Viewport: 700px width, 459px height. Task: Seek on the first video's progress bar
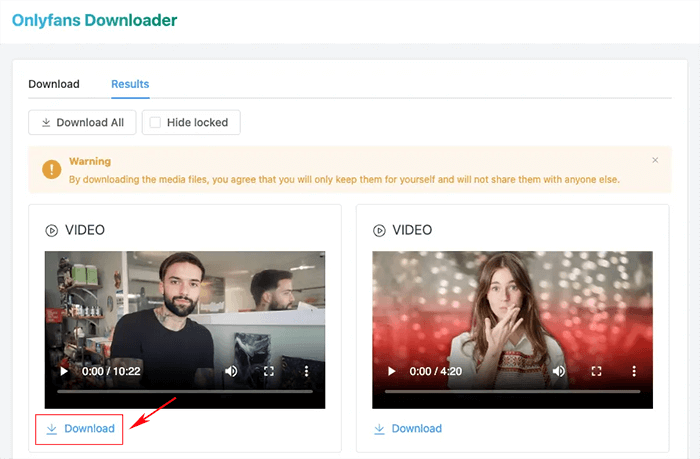[184, 391]
